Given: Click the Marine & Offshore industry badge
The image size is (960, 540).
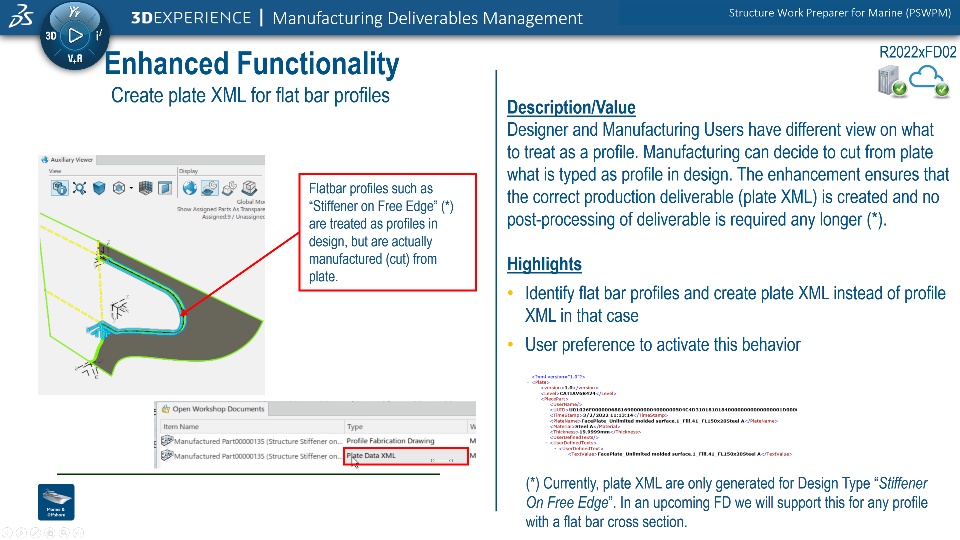Looking at the screenshot, I should click(56, 502).
